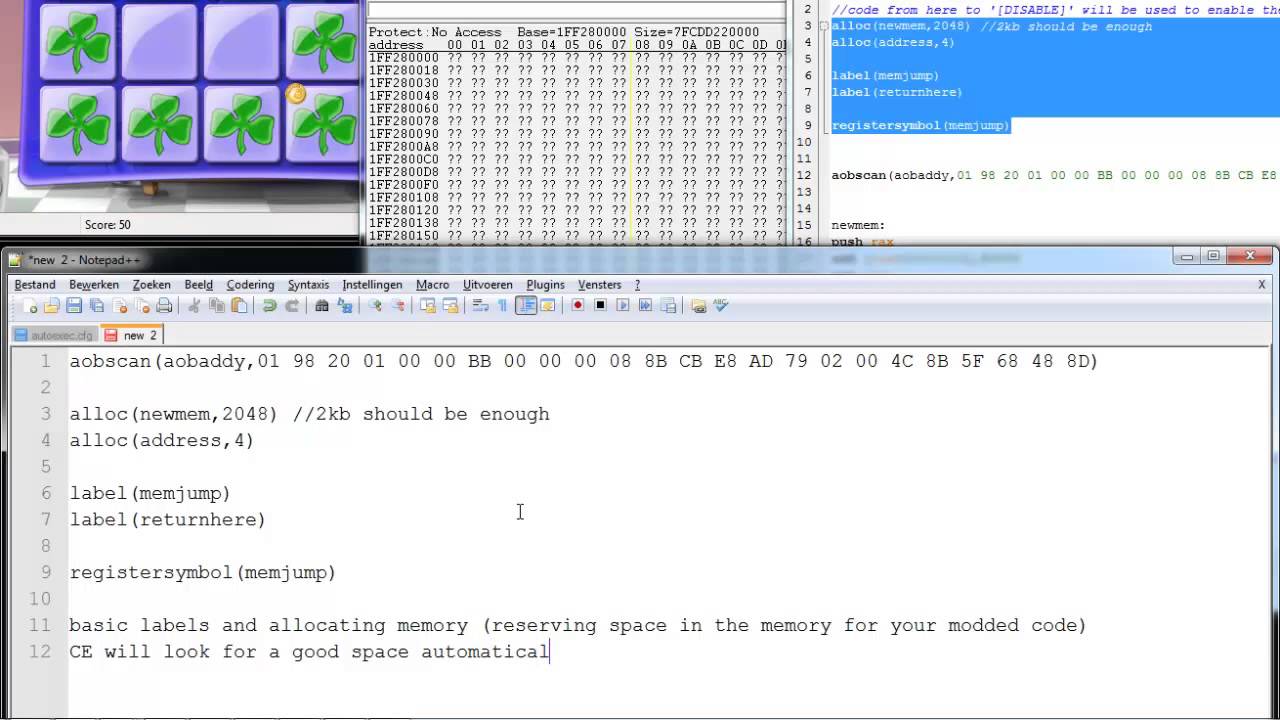The image size is (1280, 720).
Task: Click the top-left clover card in game
Action: (x=77, y=42)
